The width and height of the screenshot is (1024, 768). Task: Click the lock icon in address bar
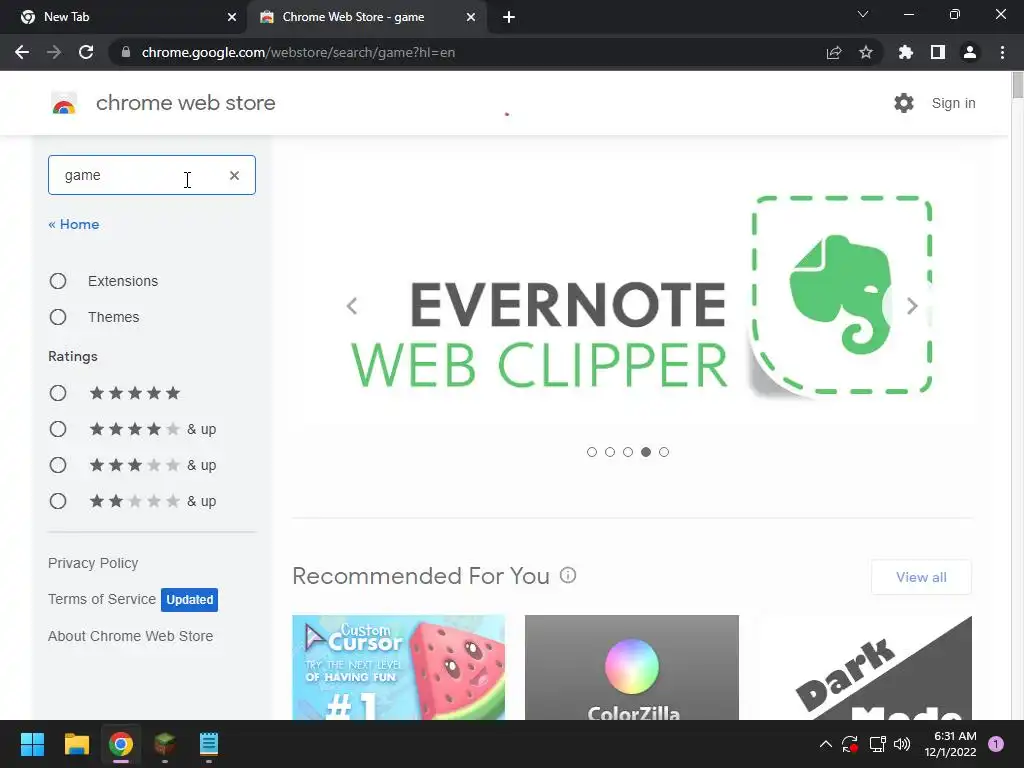(126, 52)
